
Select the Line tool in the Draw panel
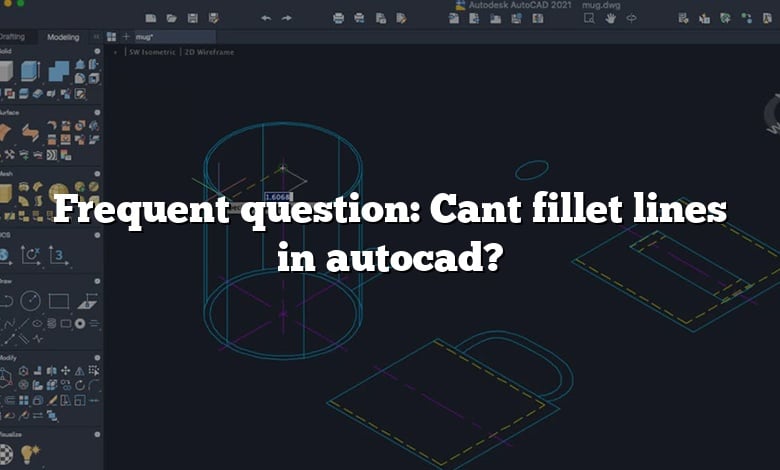point(23,323)
